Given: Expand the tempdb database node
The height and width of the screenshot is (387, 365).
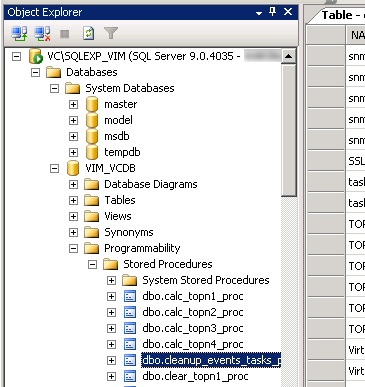Looking at the screenshot, I should [73, 152].
